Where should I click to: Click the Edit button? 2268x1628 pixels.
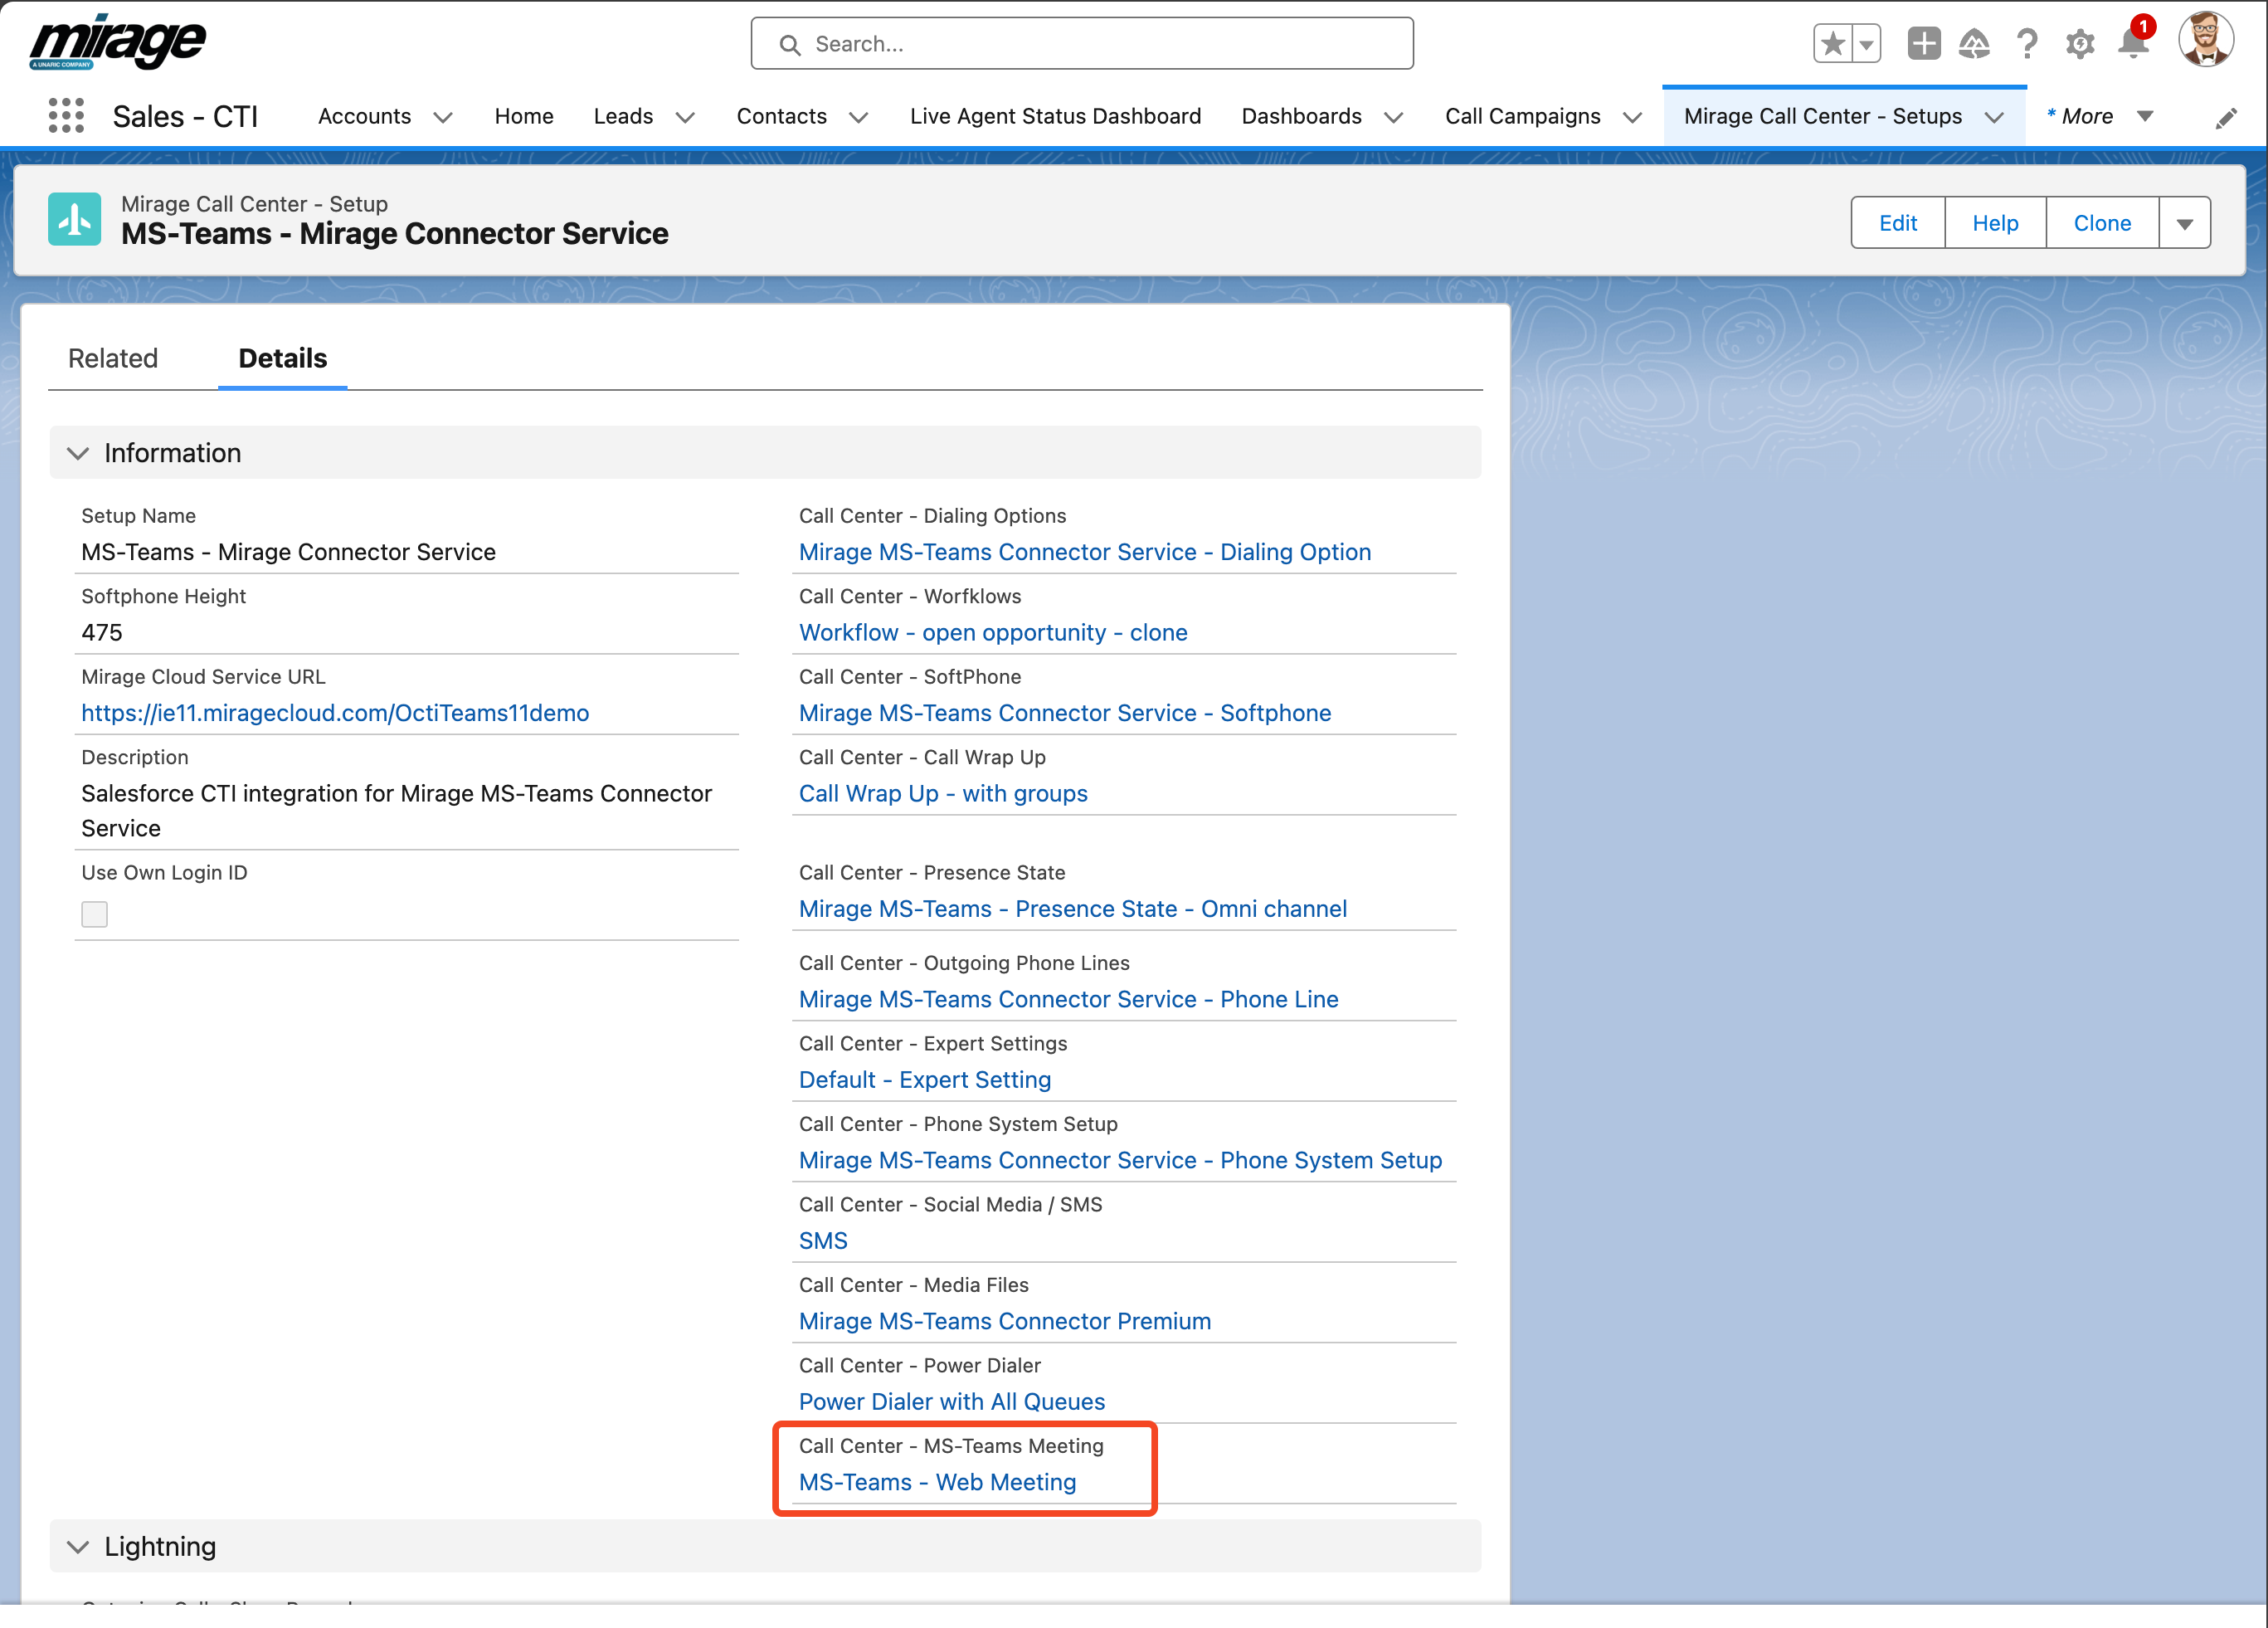pyautogui.click(x=1897, y=223)
